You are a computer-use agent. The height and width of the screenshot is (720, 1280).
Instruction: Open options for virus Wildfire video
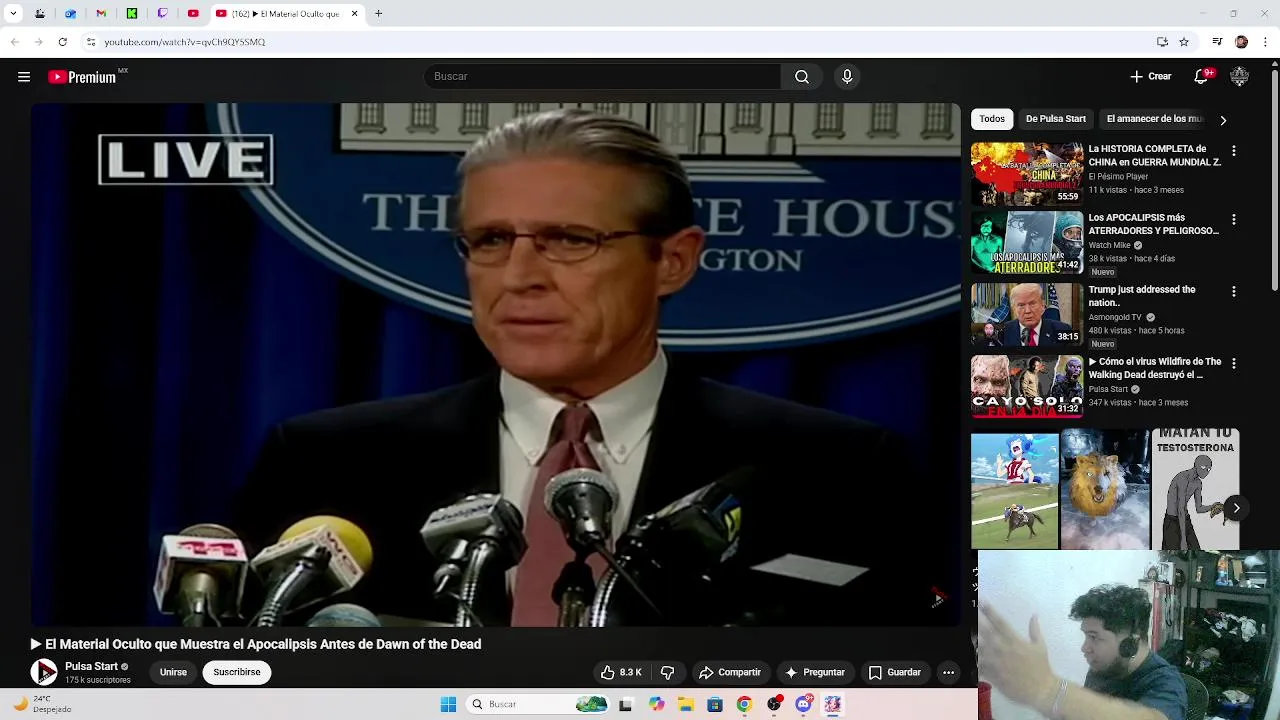pos(1233,363)
